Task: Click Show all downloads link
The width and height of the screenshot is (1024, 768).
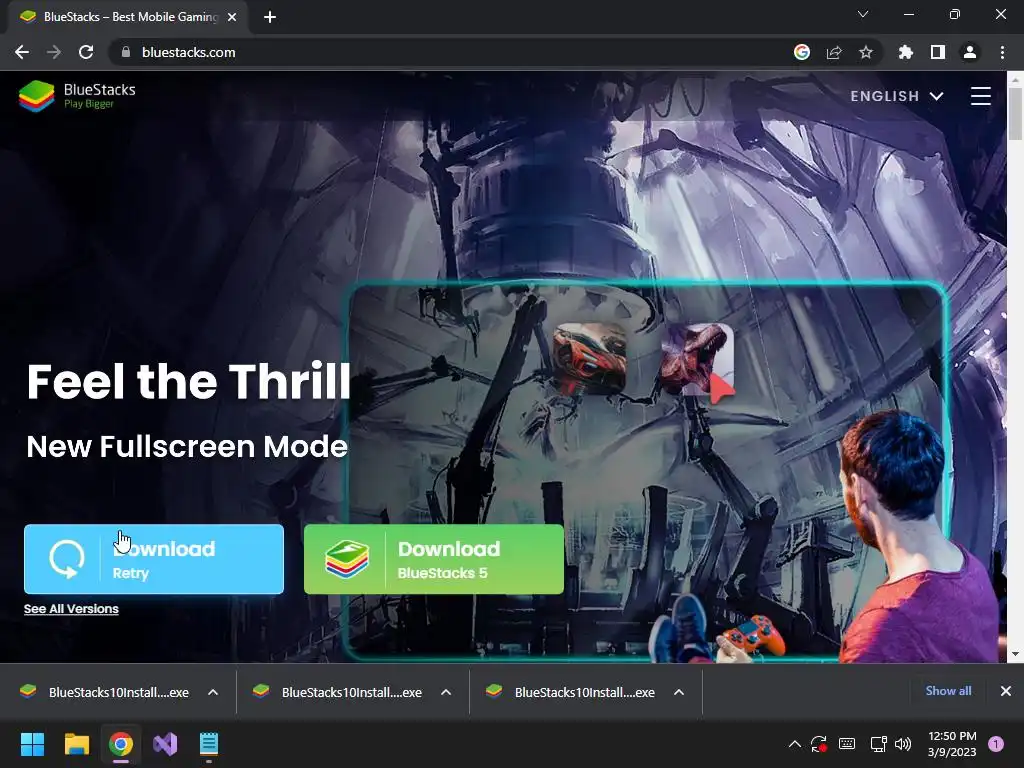Action: point(948,691)
